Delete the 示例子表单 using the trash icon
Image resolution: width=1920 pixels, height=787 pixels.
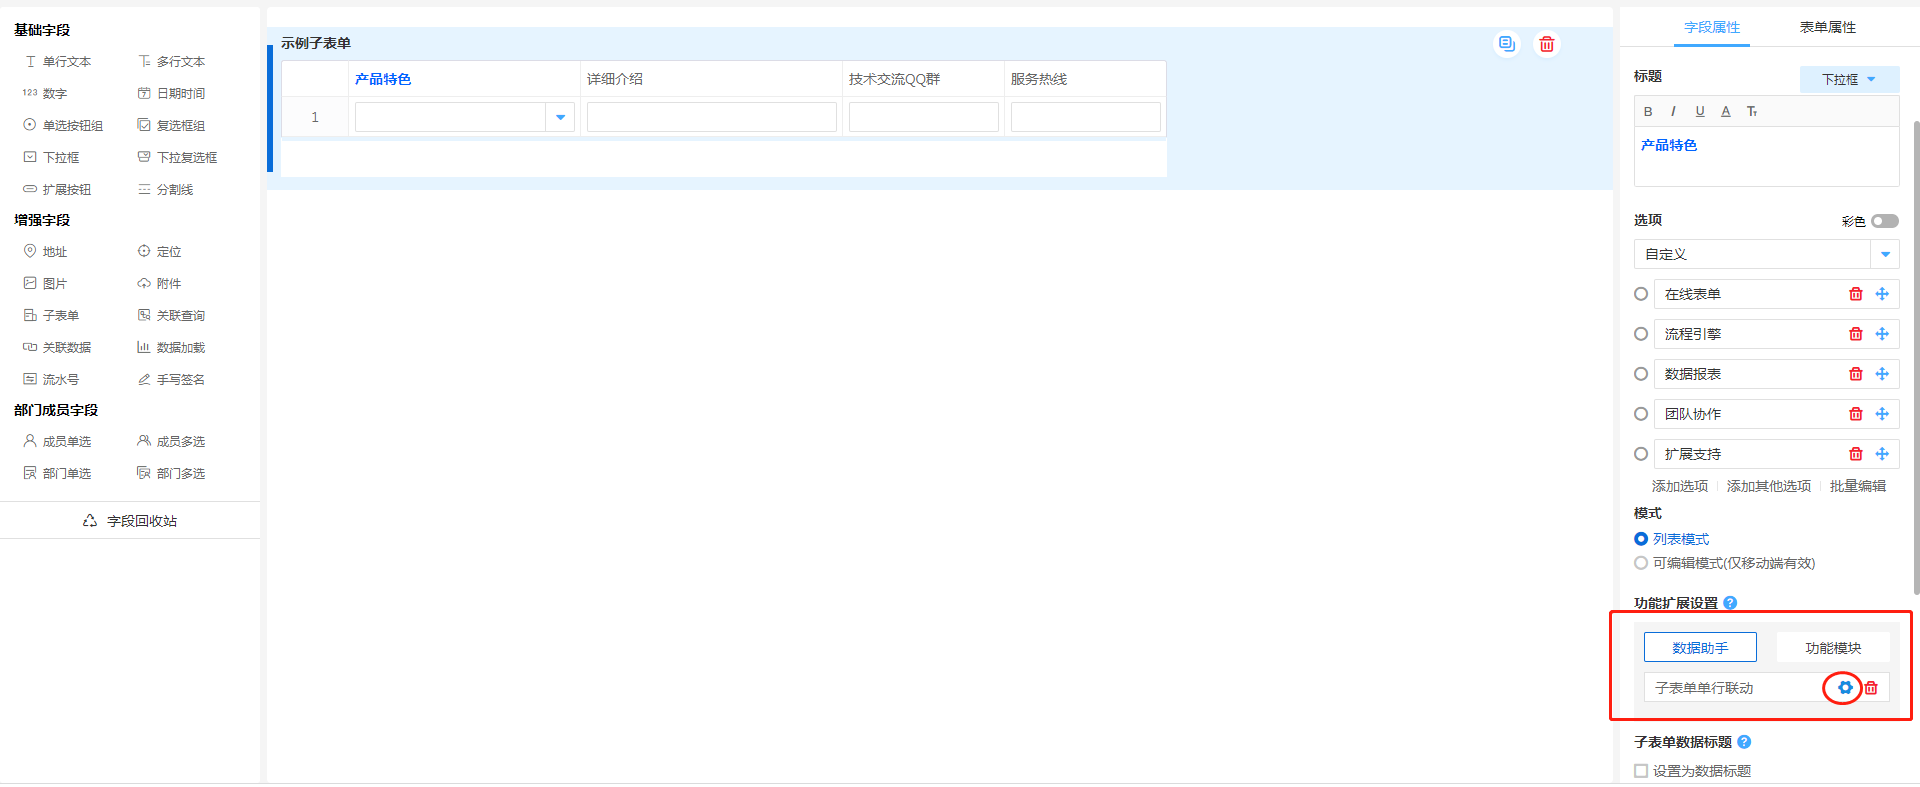[x=1547, y=44]
